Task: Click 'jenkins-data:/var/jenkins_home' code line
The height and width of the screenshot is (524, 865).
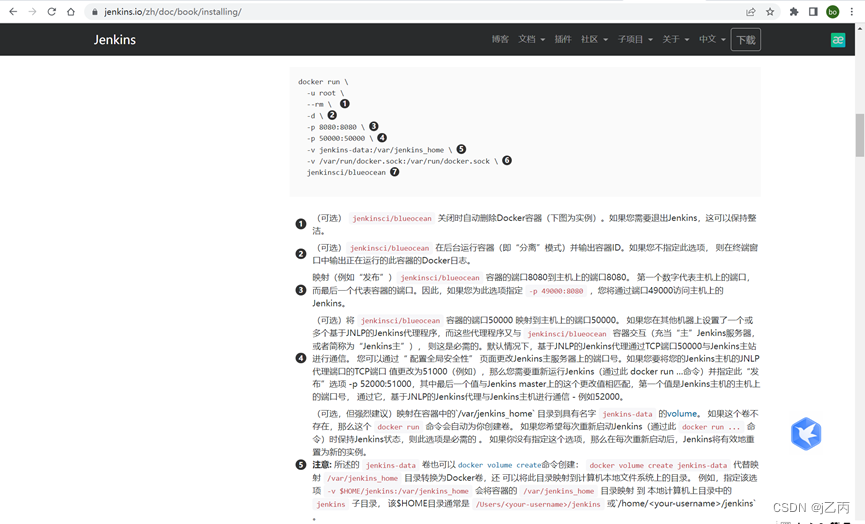Action: click(x=380, y=150)
